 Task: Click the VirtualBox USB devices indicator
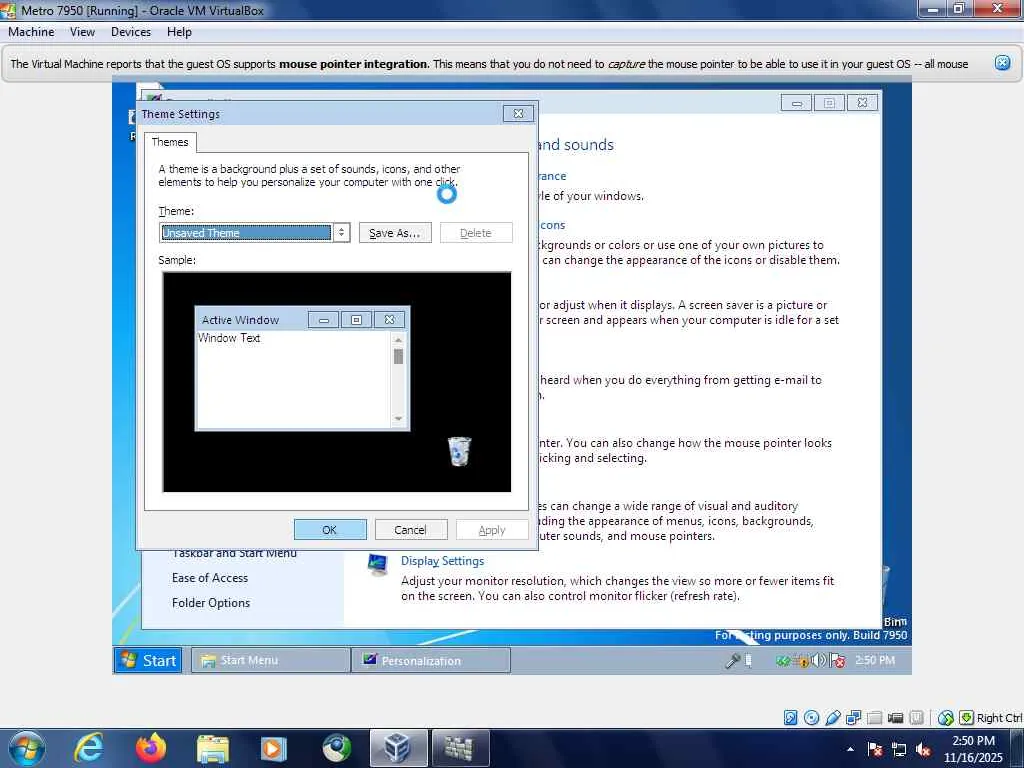coord(833,718)
